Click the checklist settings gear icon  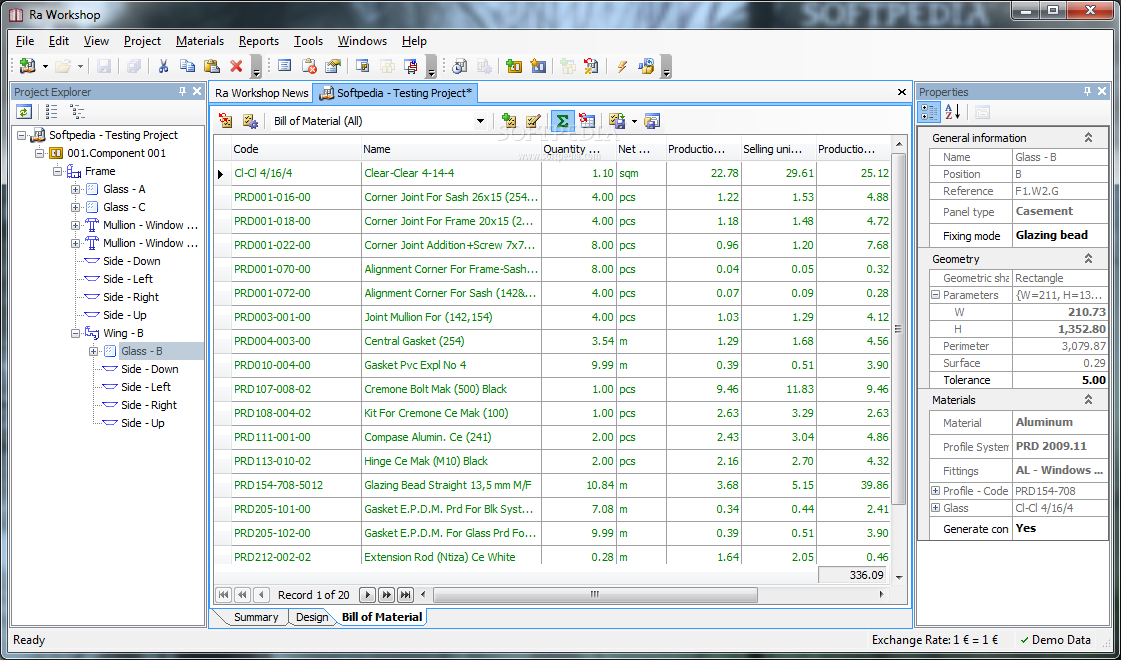coord(250,121)
